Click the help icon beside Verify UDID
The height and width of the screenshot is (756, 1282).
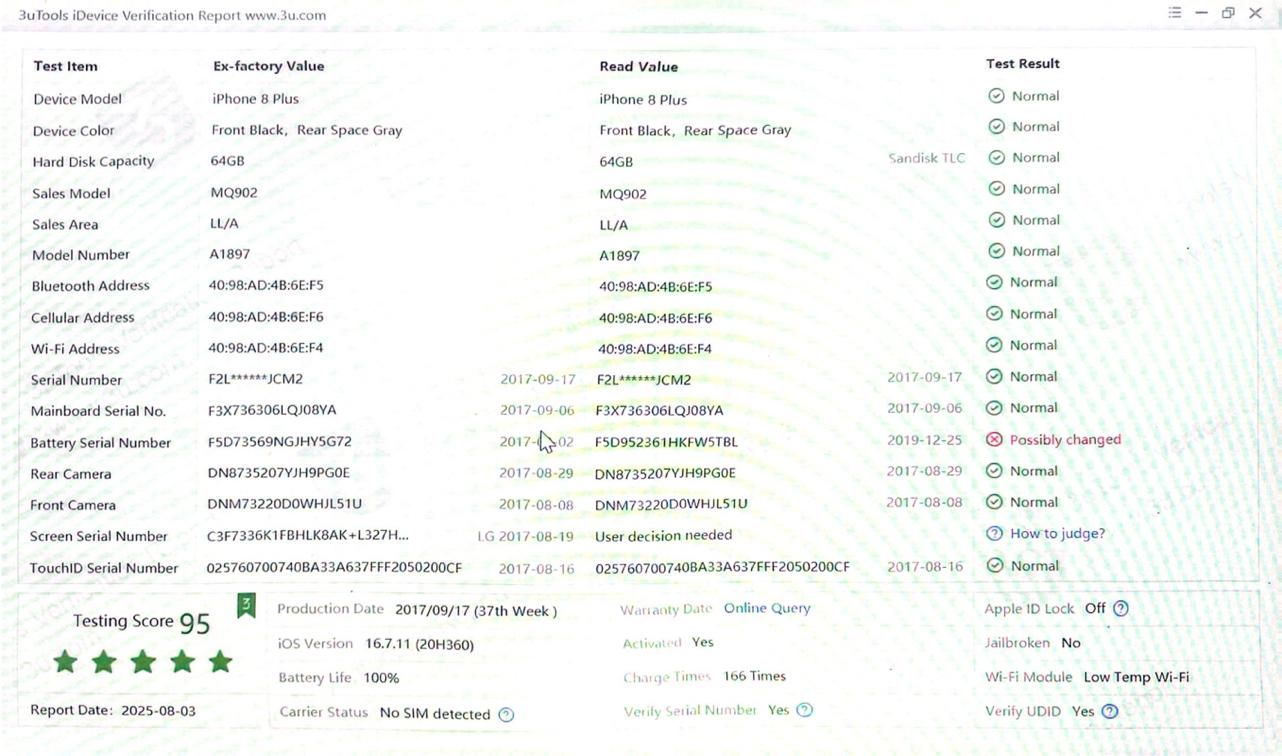[x=1110, y=711]
